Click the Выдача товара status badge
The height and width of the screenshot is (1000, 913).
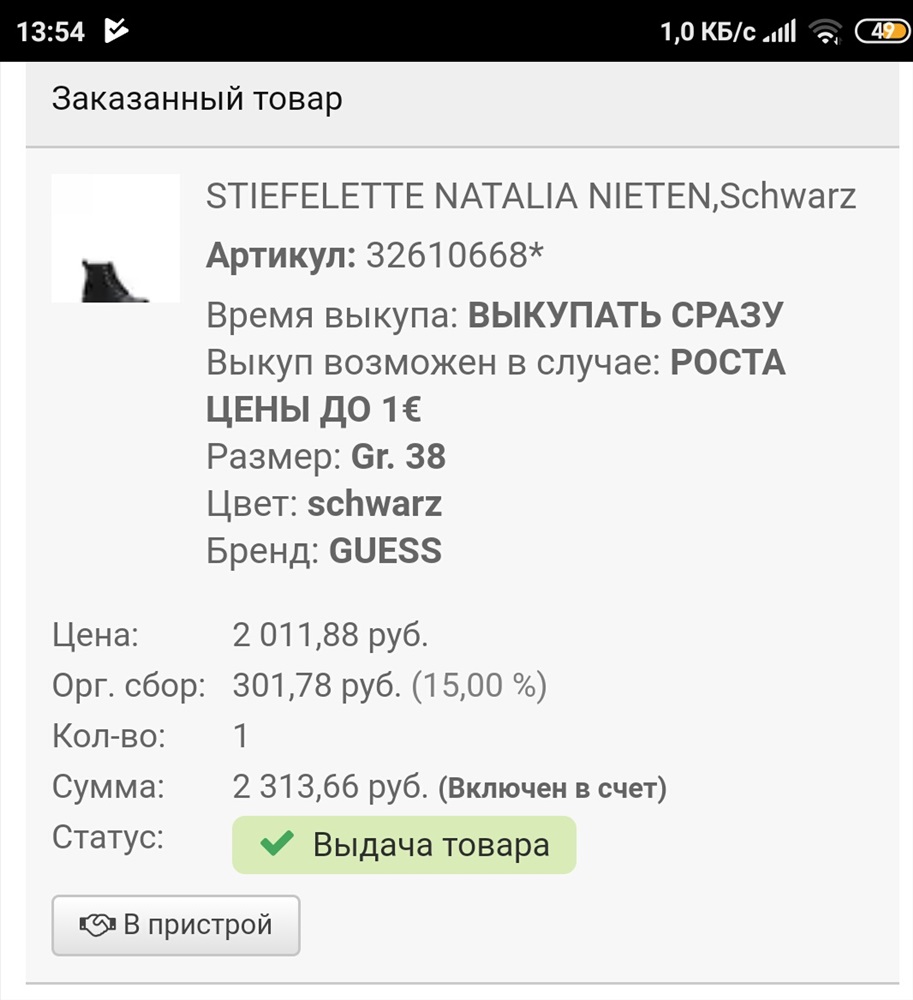(x=404, y=844)
